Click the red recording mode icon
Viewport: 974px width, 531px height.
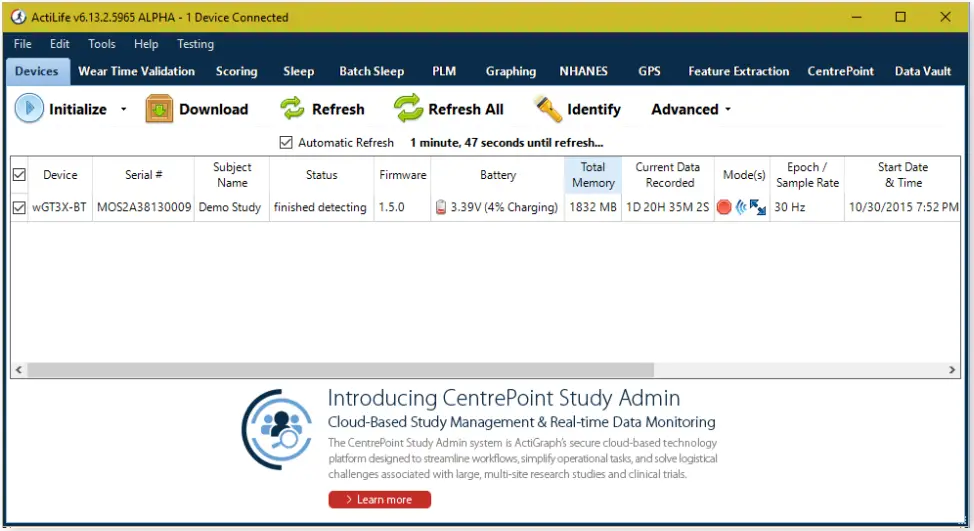[x=724, y=207]
